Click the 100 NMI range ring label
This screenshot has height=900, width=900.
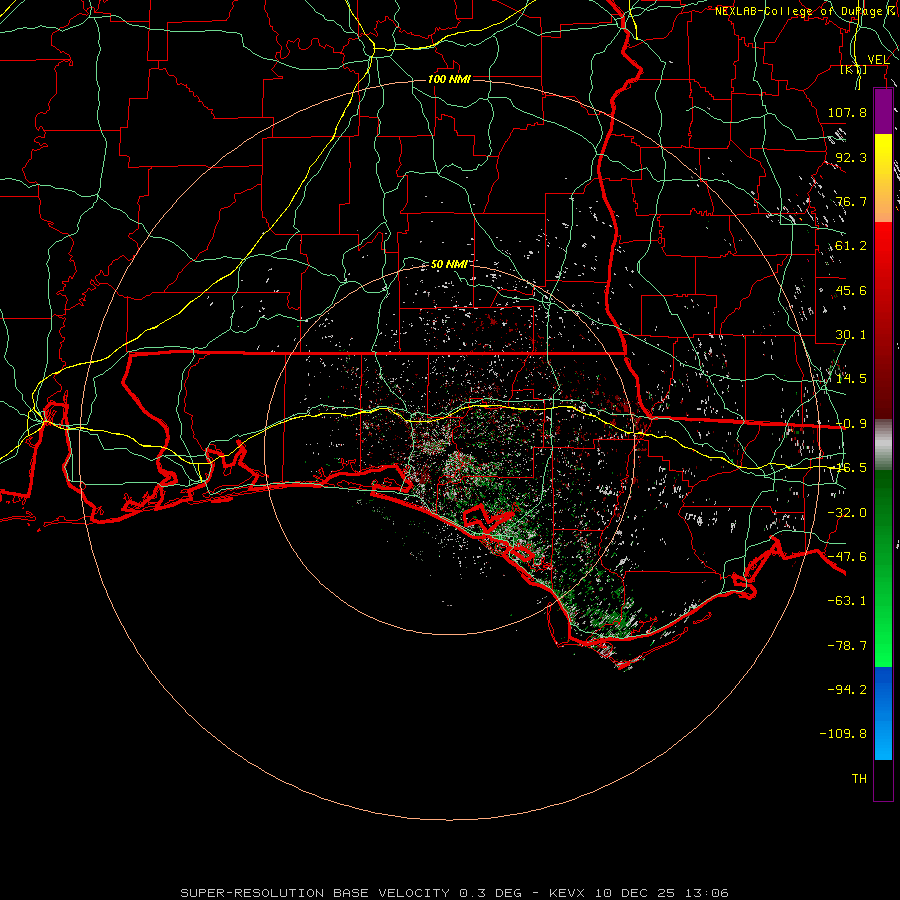(449, 79)
